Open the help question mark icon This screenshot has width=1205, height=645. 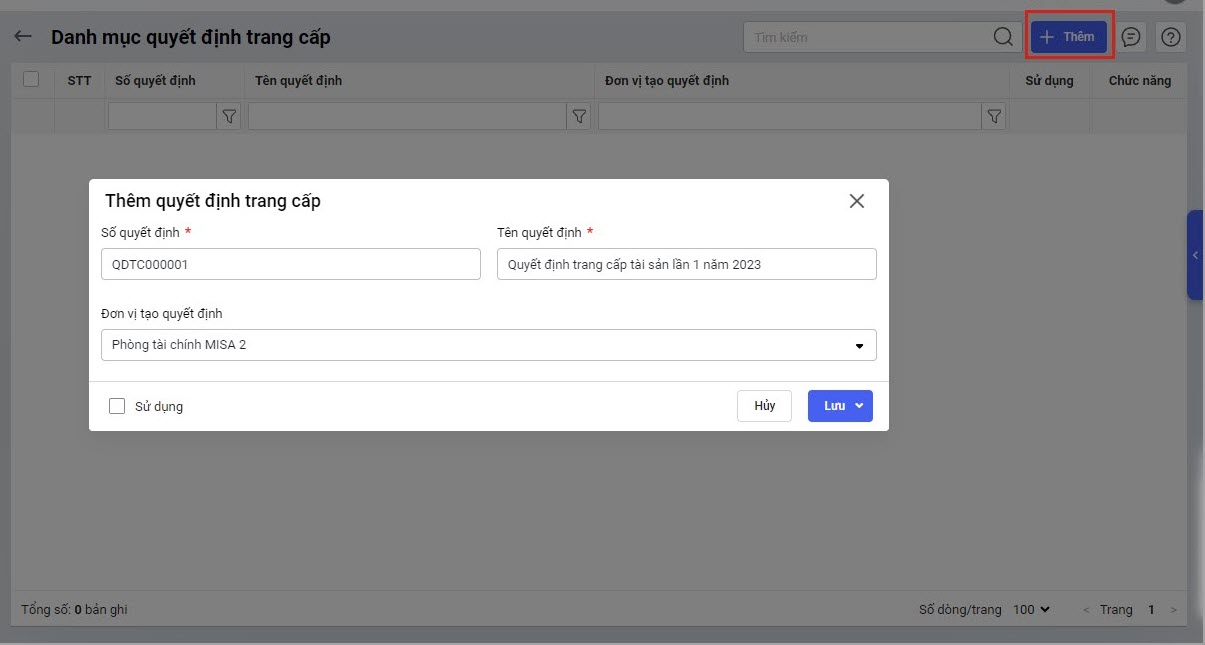point(1171,37)
